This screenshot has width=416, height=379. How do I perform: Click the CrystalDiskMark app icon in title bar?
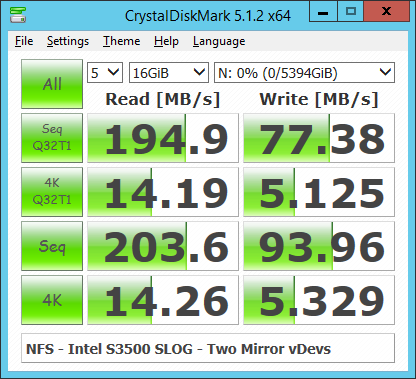pos(18,15)
